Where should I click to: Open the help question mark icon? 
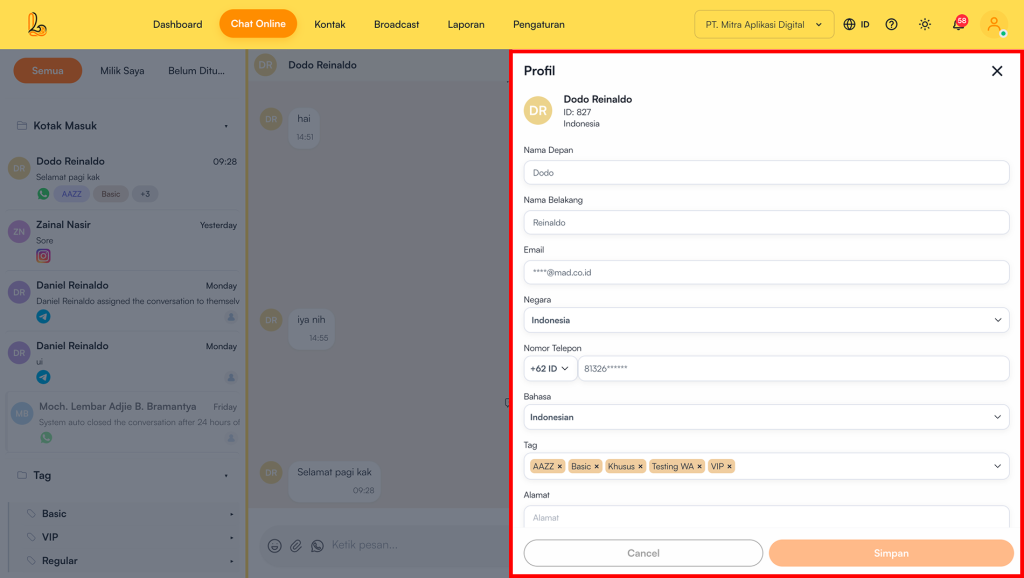point(891,24)
